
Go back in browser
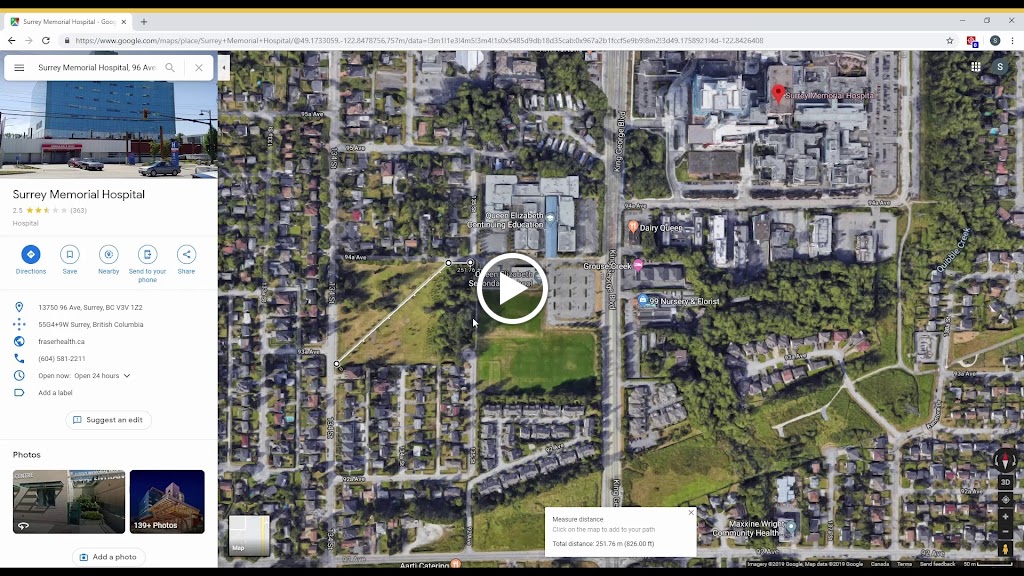click(12, 40)
